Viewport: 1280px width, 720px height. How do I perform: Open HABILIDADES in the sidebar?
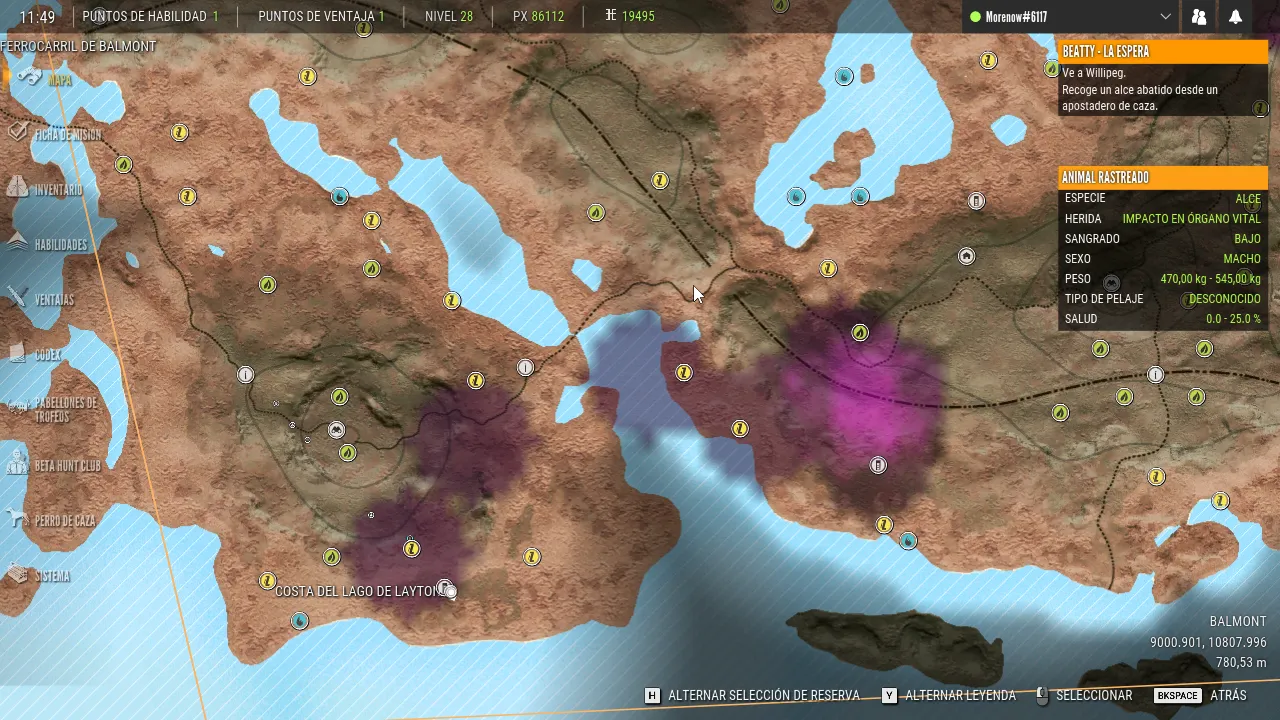tap(48, 244)
